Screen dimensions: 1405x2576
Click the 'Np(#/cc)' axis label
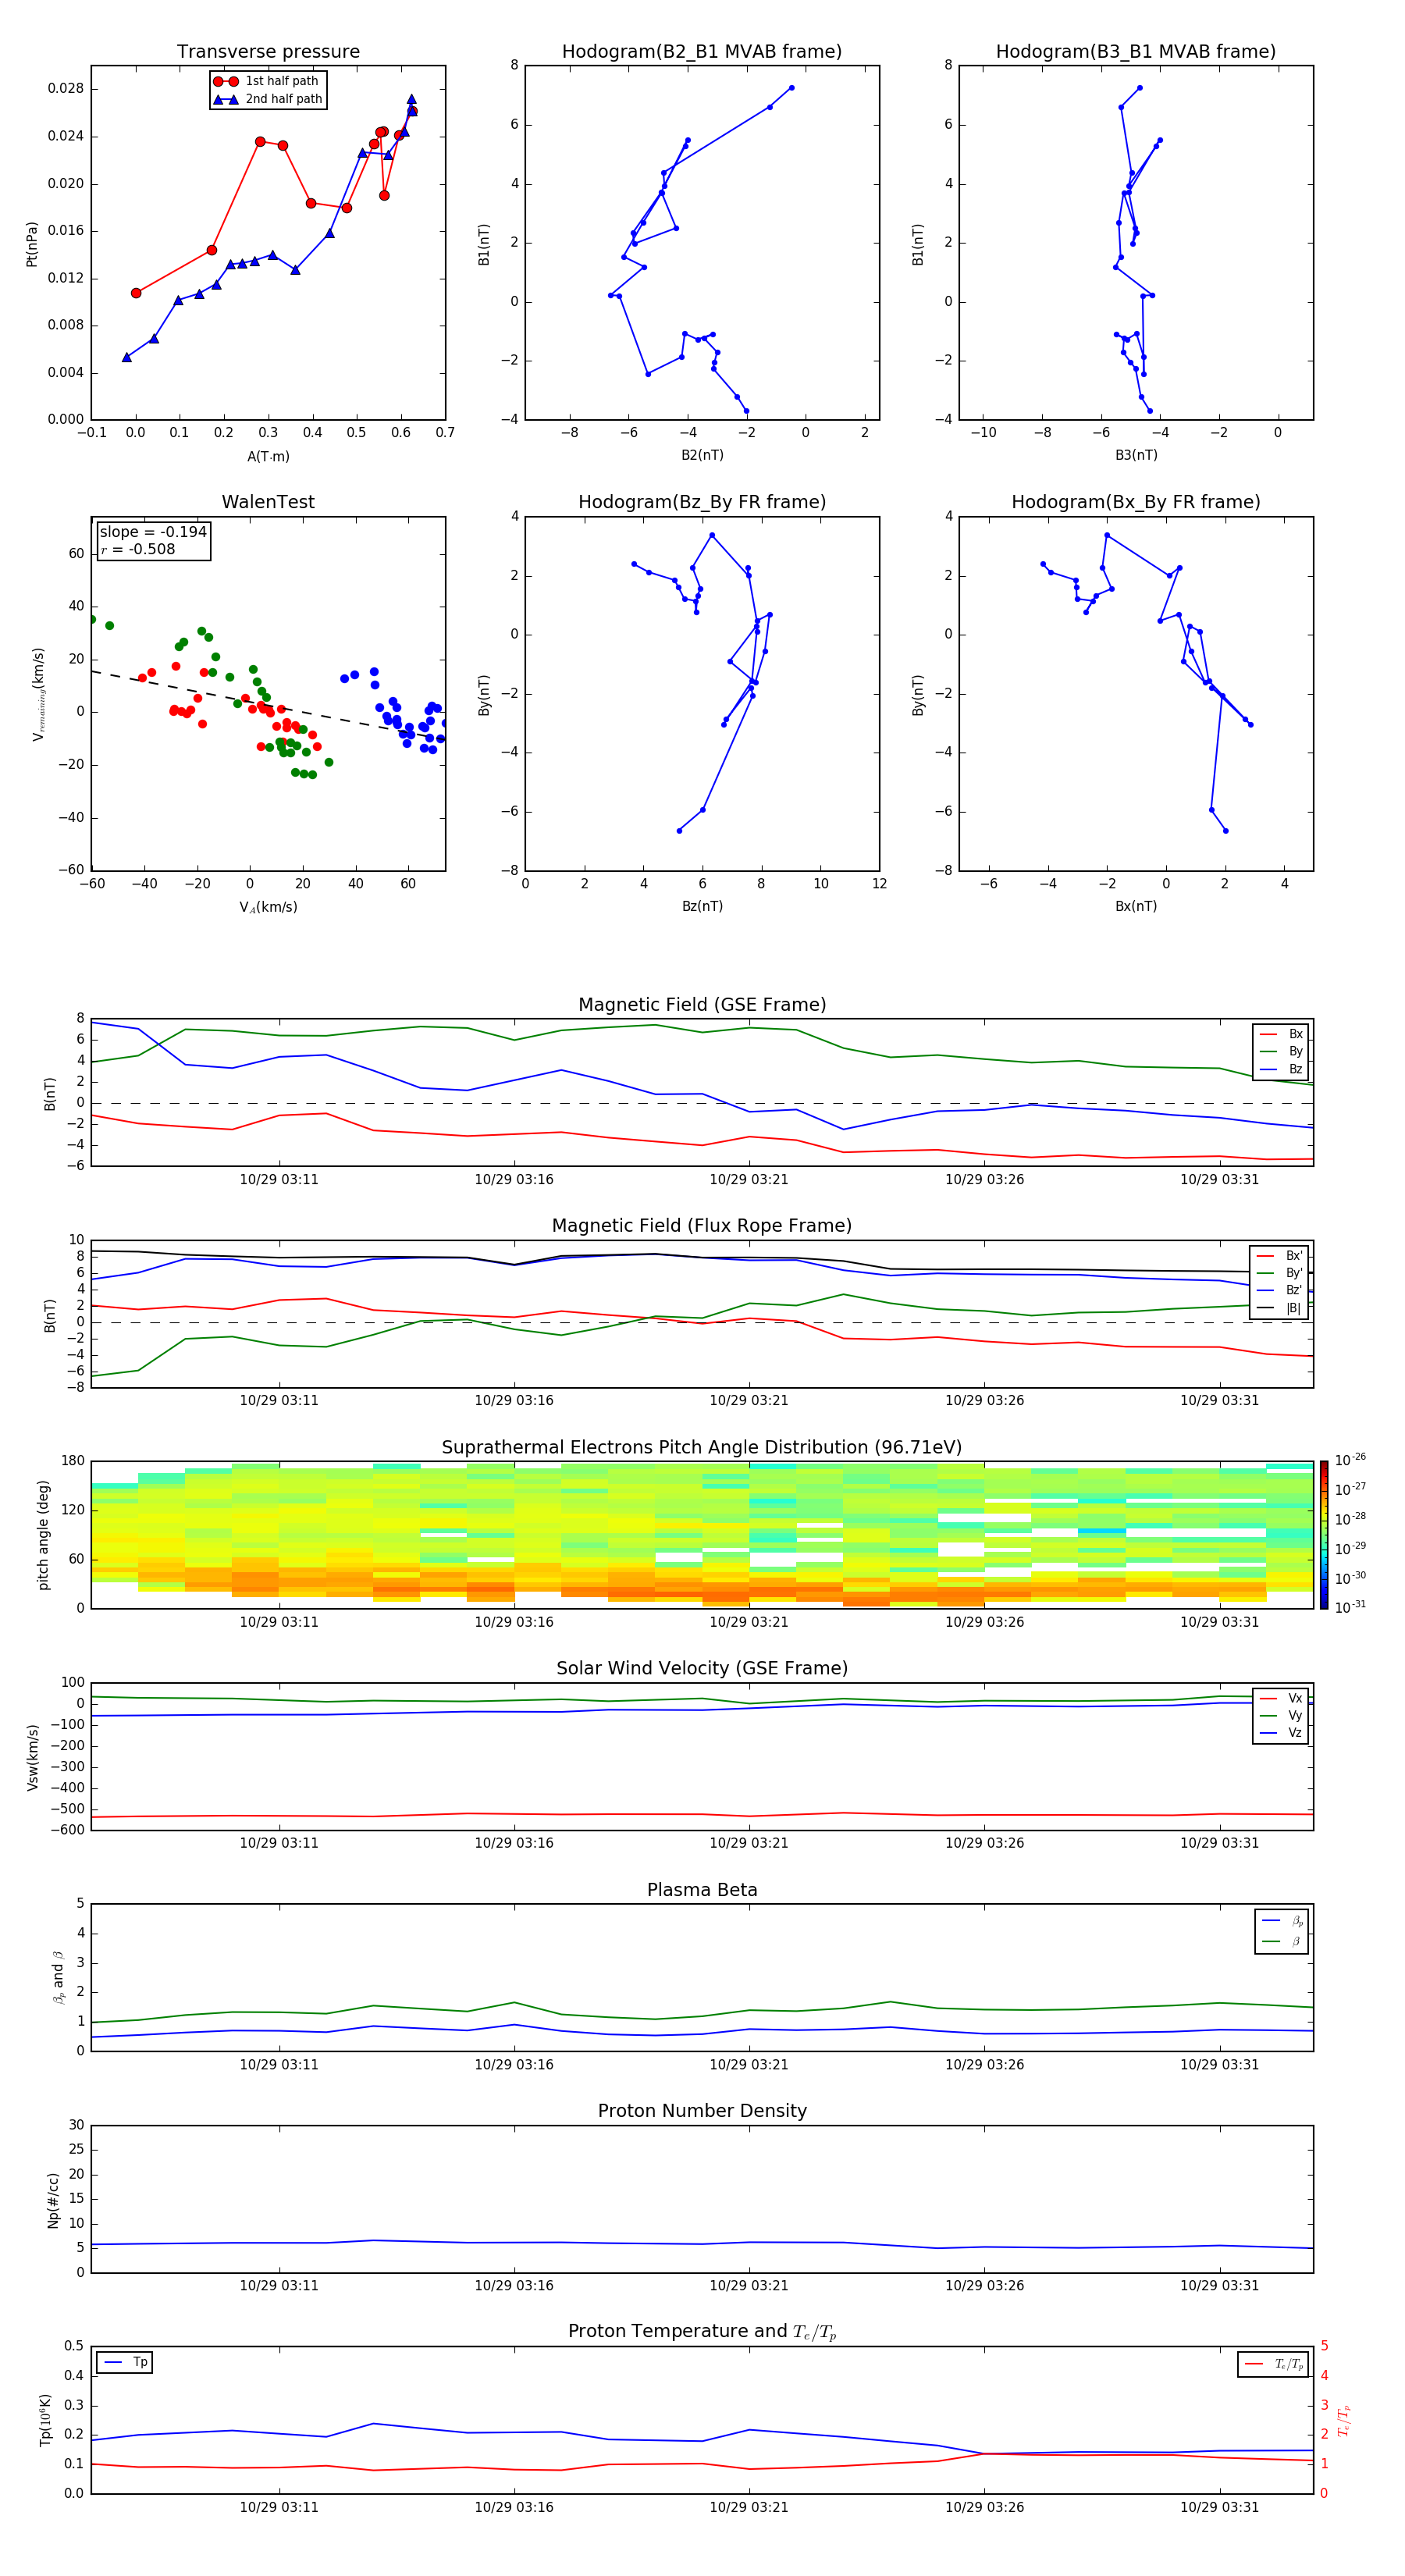pyautogui.click(x=53, y=2200)
